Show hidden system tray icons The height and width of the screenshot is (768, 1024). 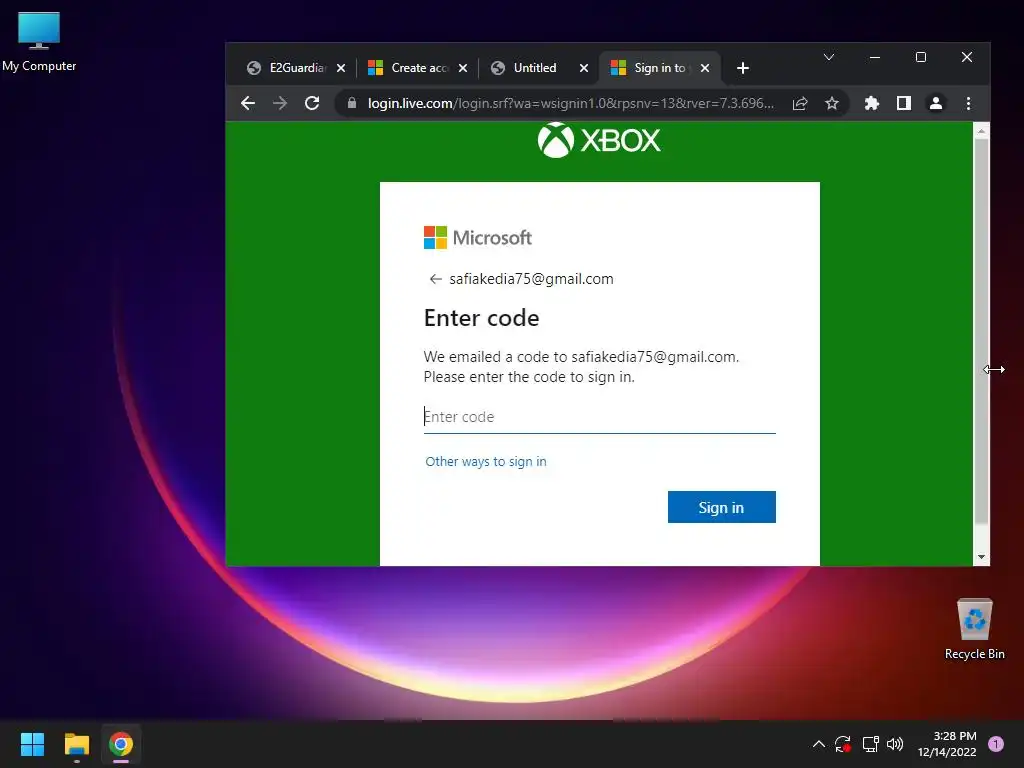click(818, 744)
